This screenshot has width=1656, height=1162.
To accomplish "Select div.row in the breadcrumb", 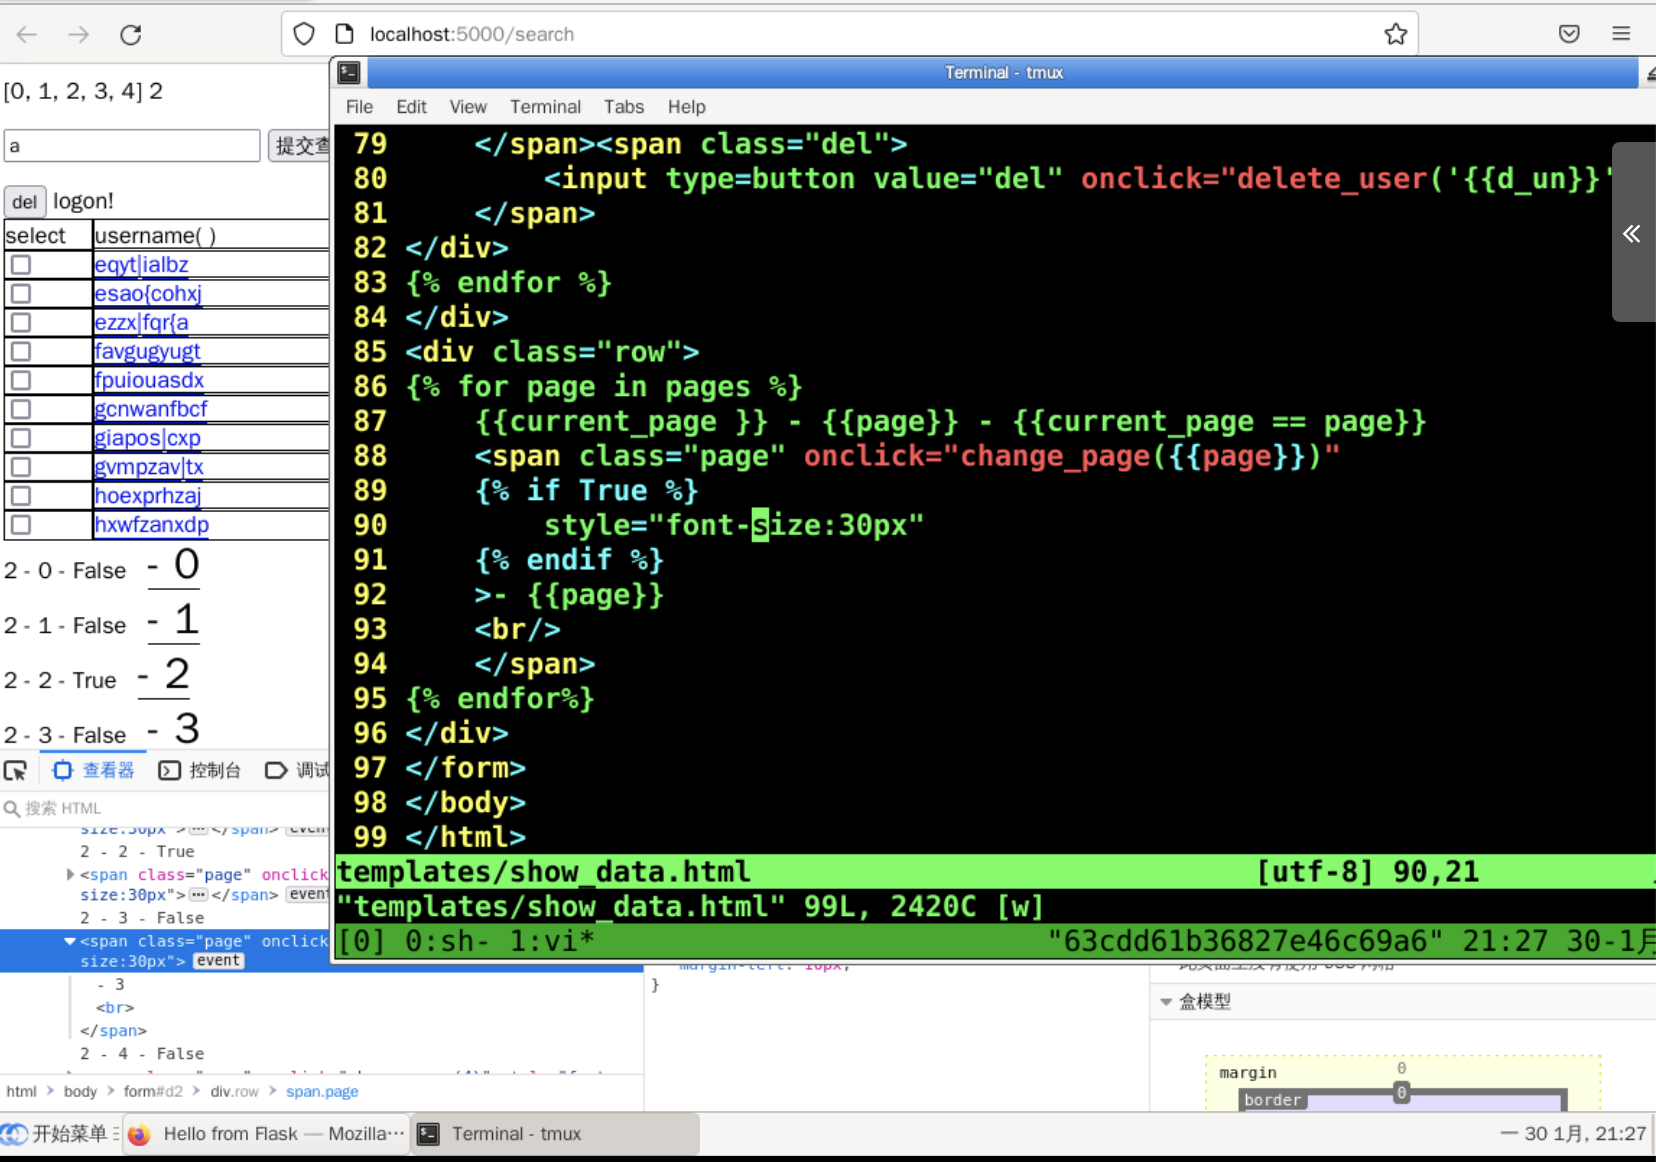I will [234, 1092].
